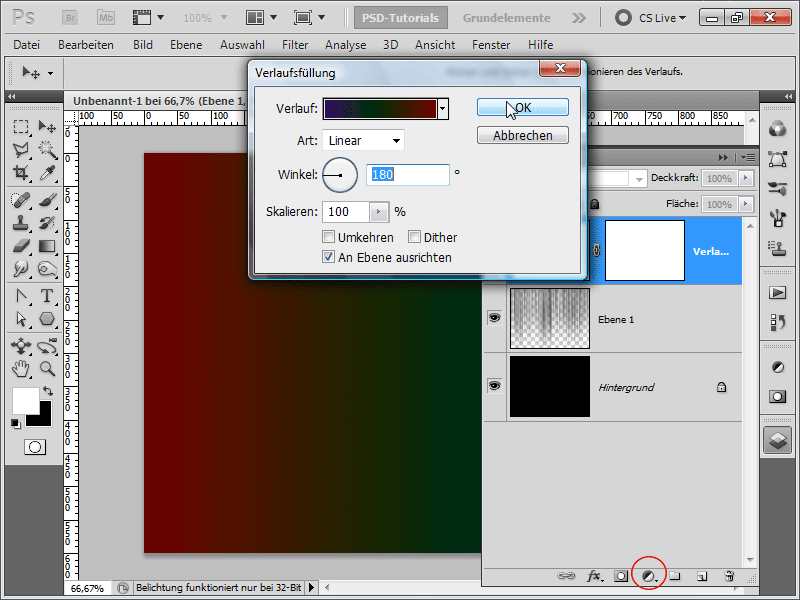Image resolution: width=800 pixels, height=600 pixels.
Task: Select the Rectangular Marquee tool
Action: click(x=20, y=127)
